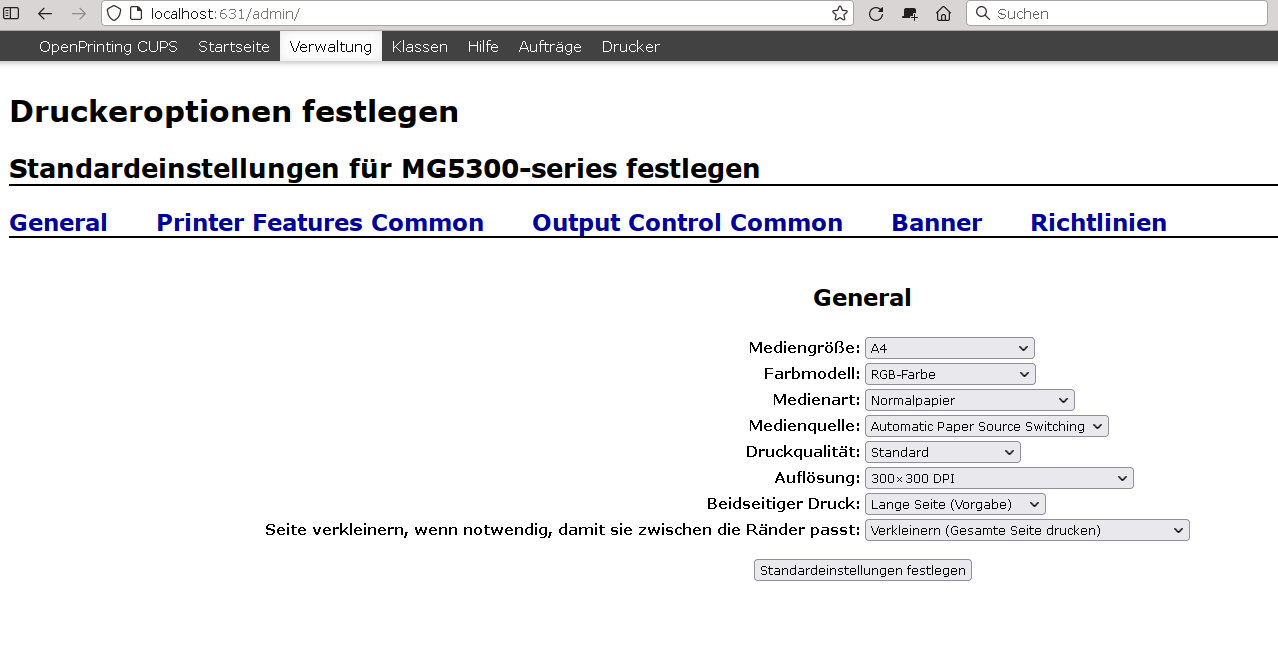
Task: Open the Druckqualität dropdown
Action: [x=942, y=452]
